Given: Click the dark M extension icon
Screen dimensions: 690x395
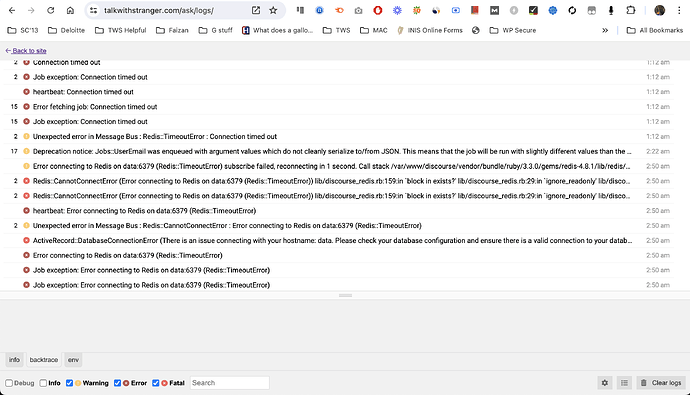Looking at the screenshot, I should [x=494, y=10].
